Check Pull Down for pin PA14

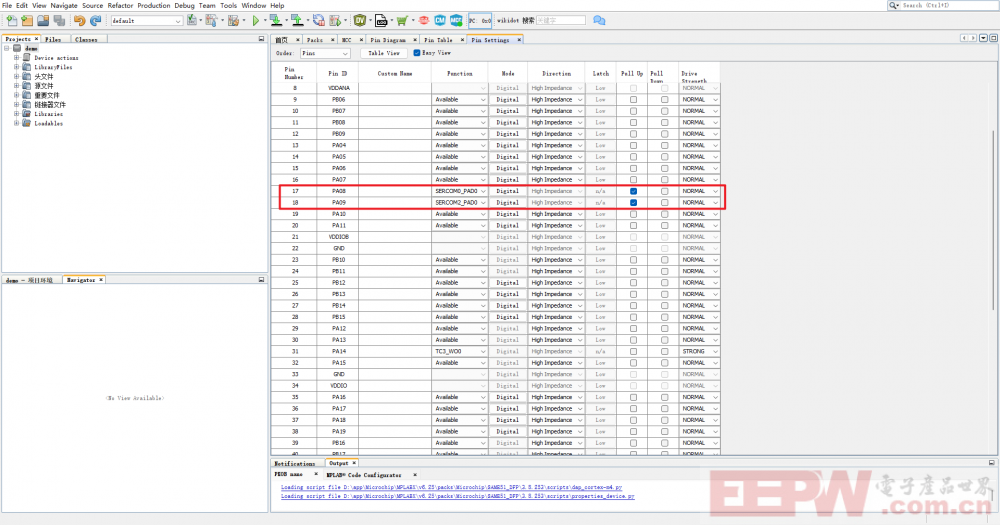tap(665, 351)
